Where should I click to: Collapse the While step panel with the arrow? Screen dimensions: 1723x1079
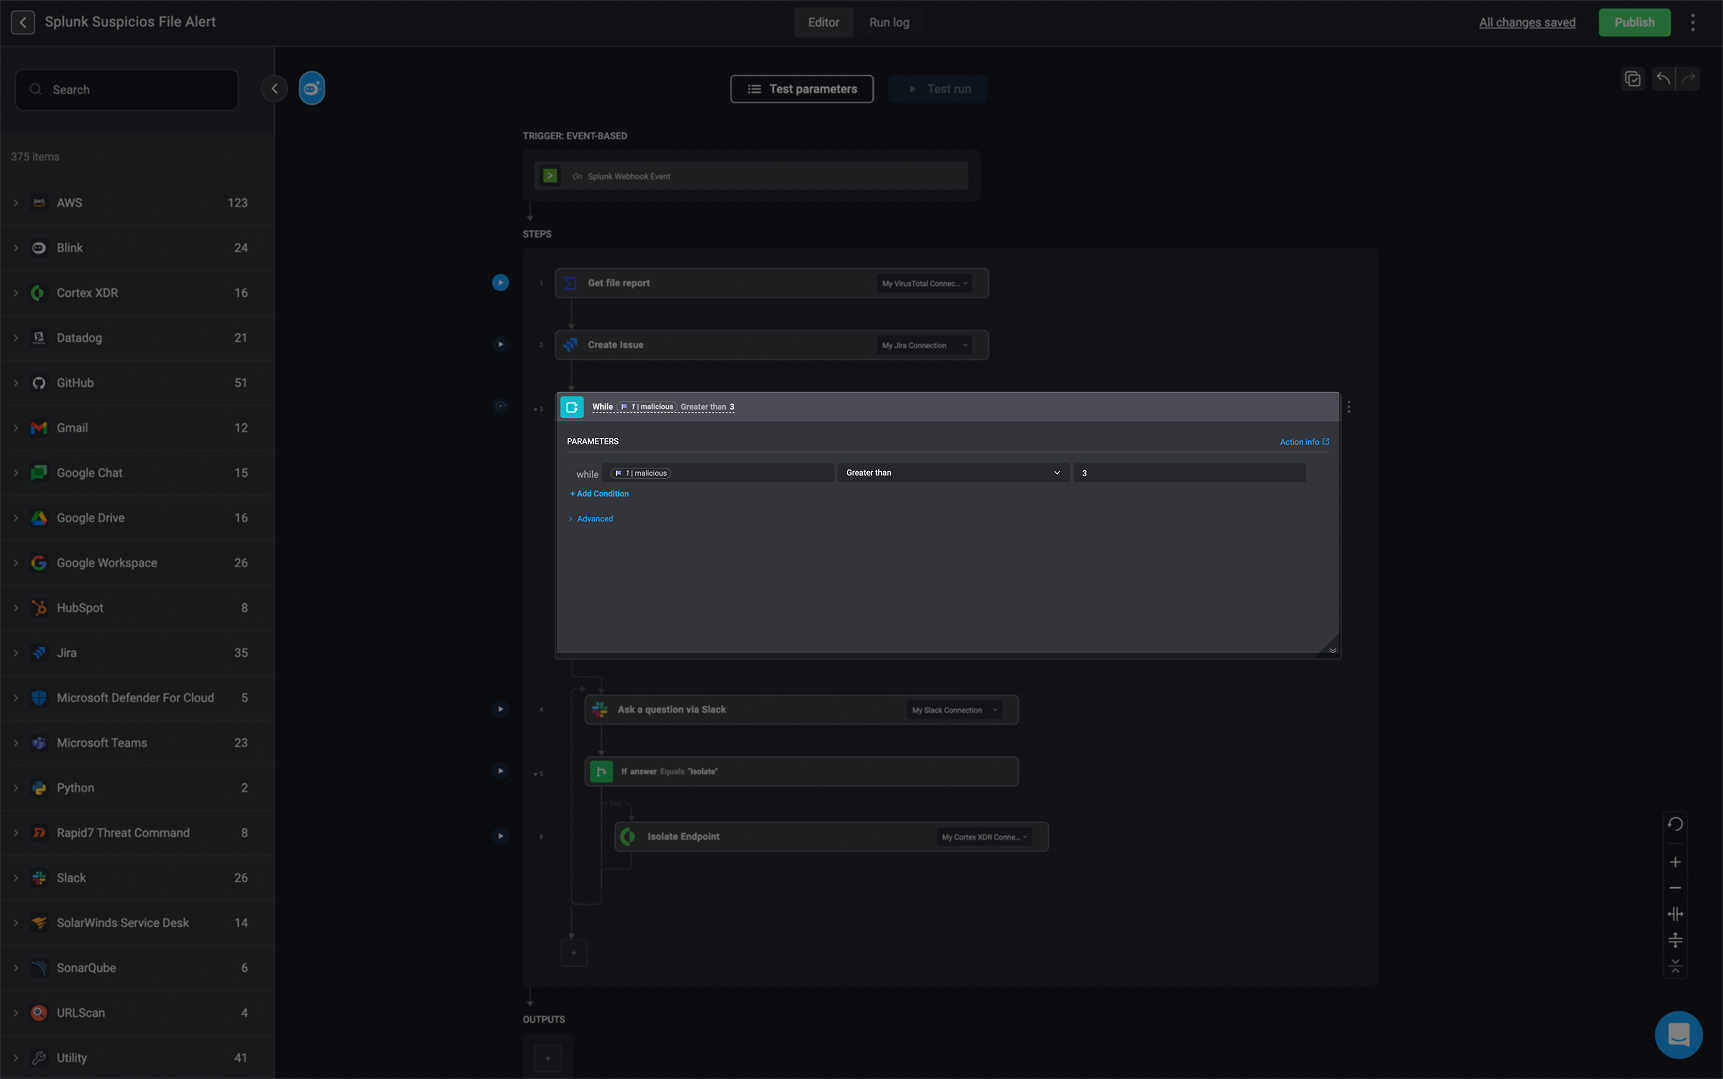1332,650
